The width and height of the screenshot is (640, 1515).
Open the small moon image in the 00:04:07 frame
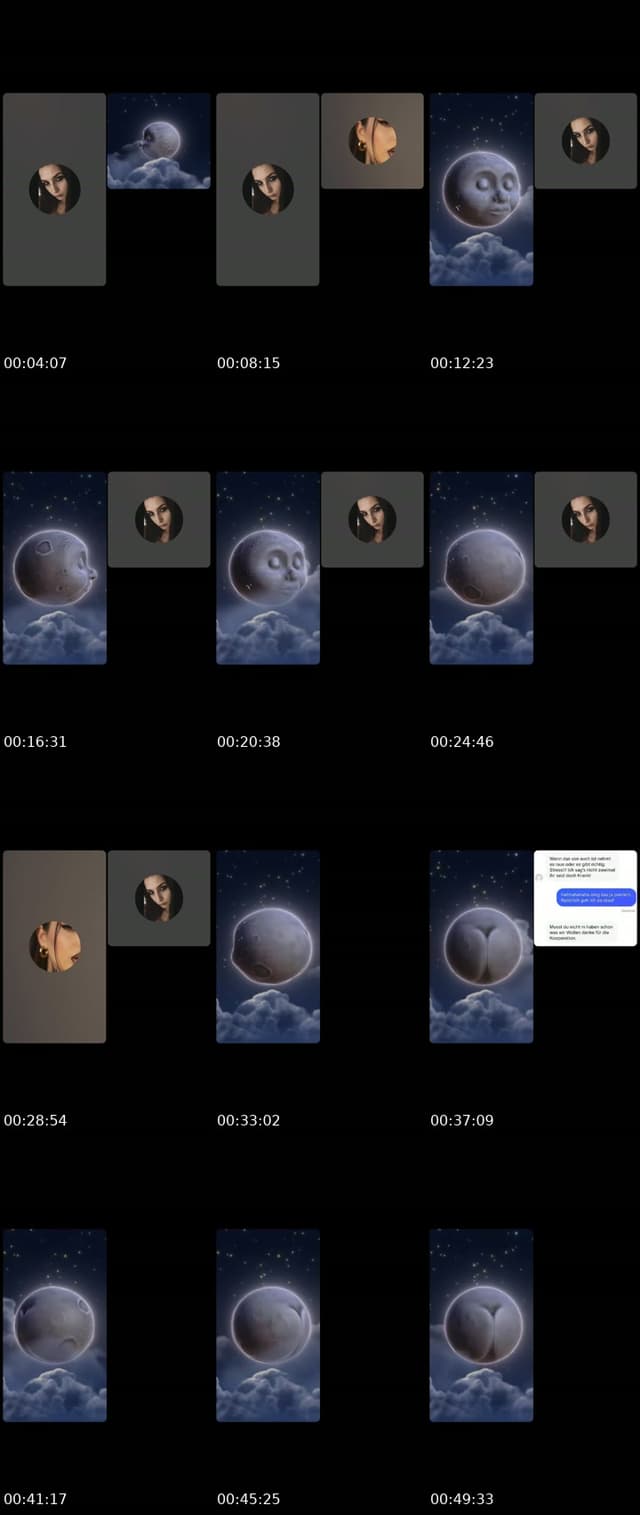click(x=159, y=141)
